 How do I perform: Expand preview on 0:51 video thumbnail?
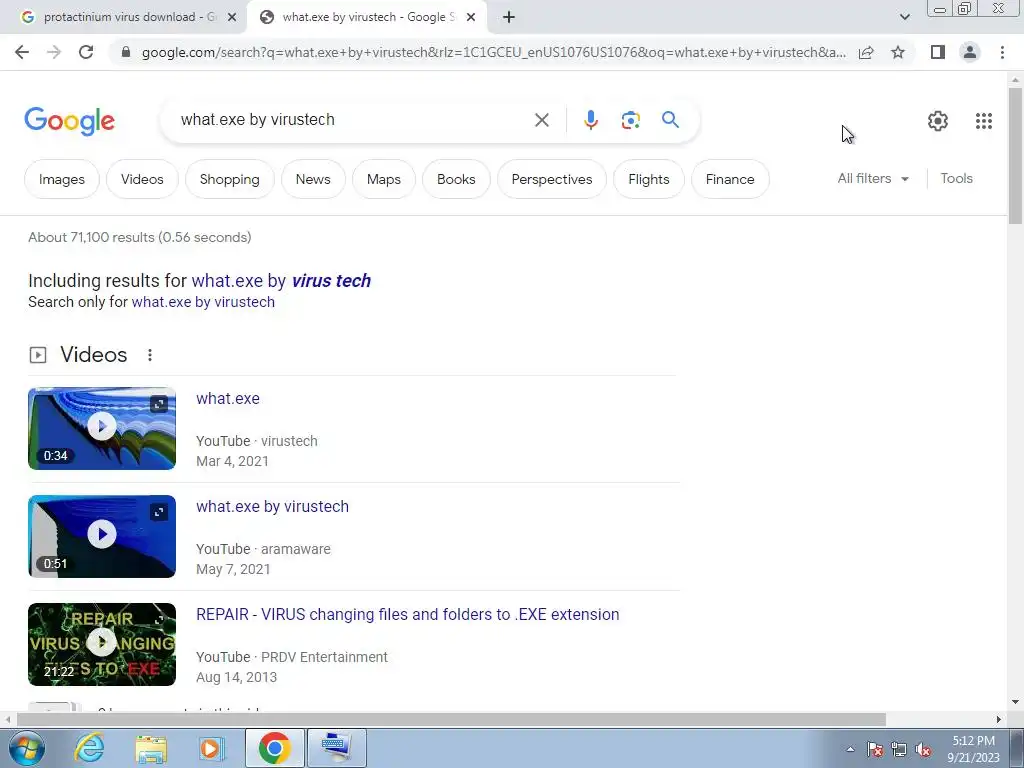[x=159, y=512]
